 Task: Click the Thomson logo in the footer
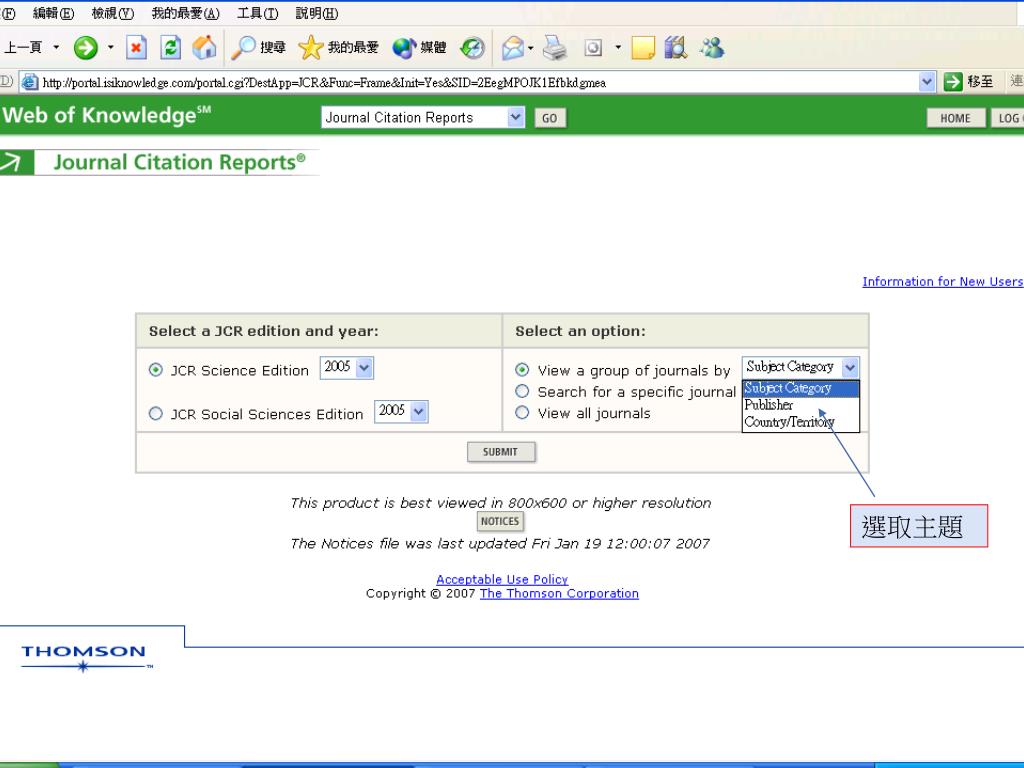(87, 658)
